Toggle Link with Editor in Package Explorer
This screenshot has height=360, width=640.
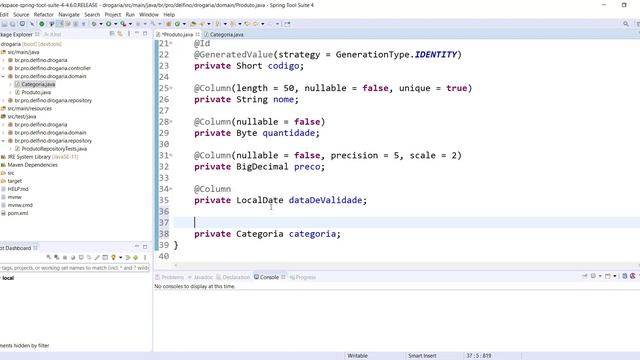(120, 34)
